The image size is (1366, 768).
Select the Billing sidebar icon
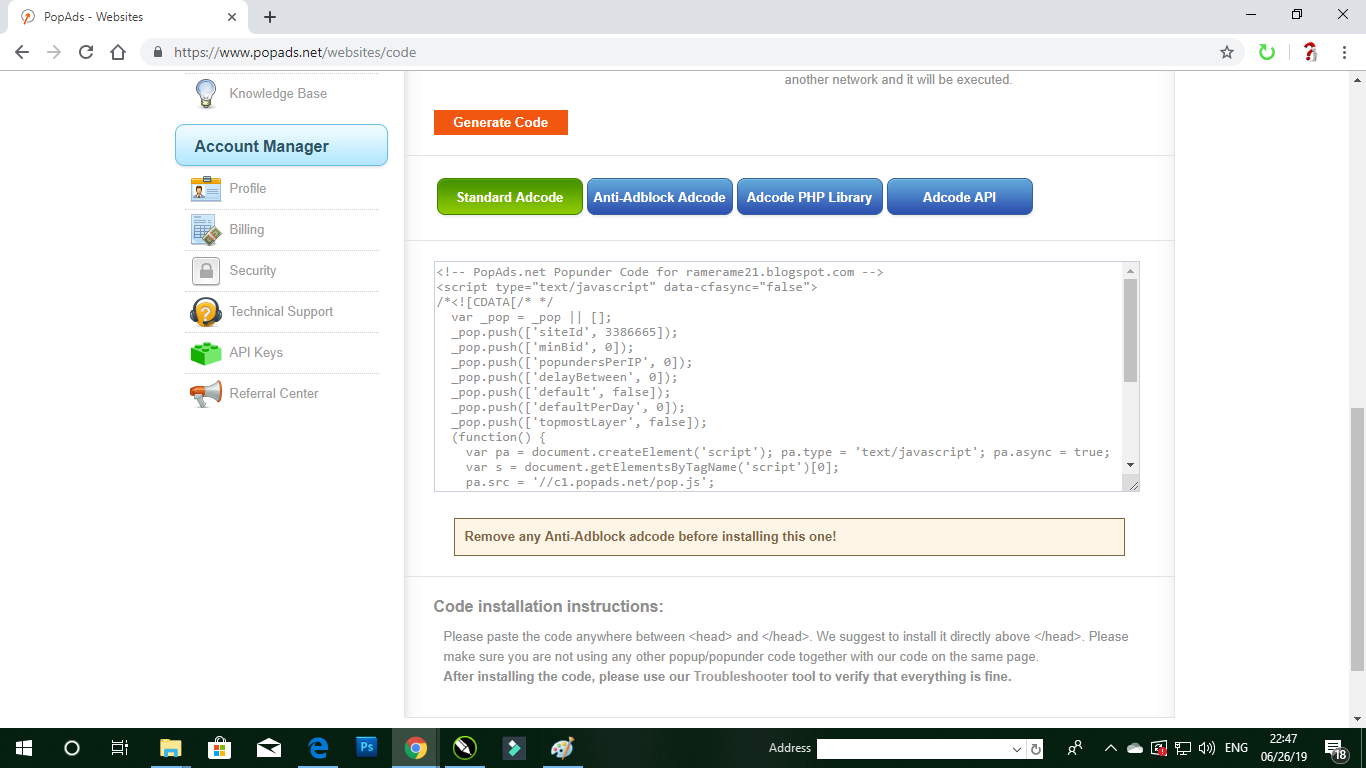(206, 229)
